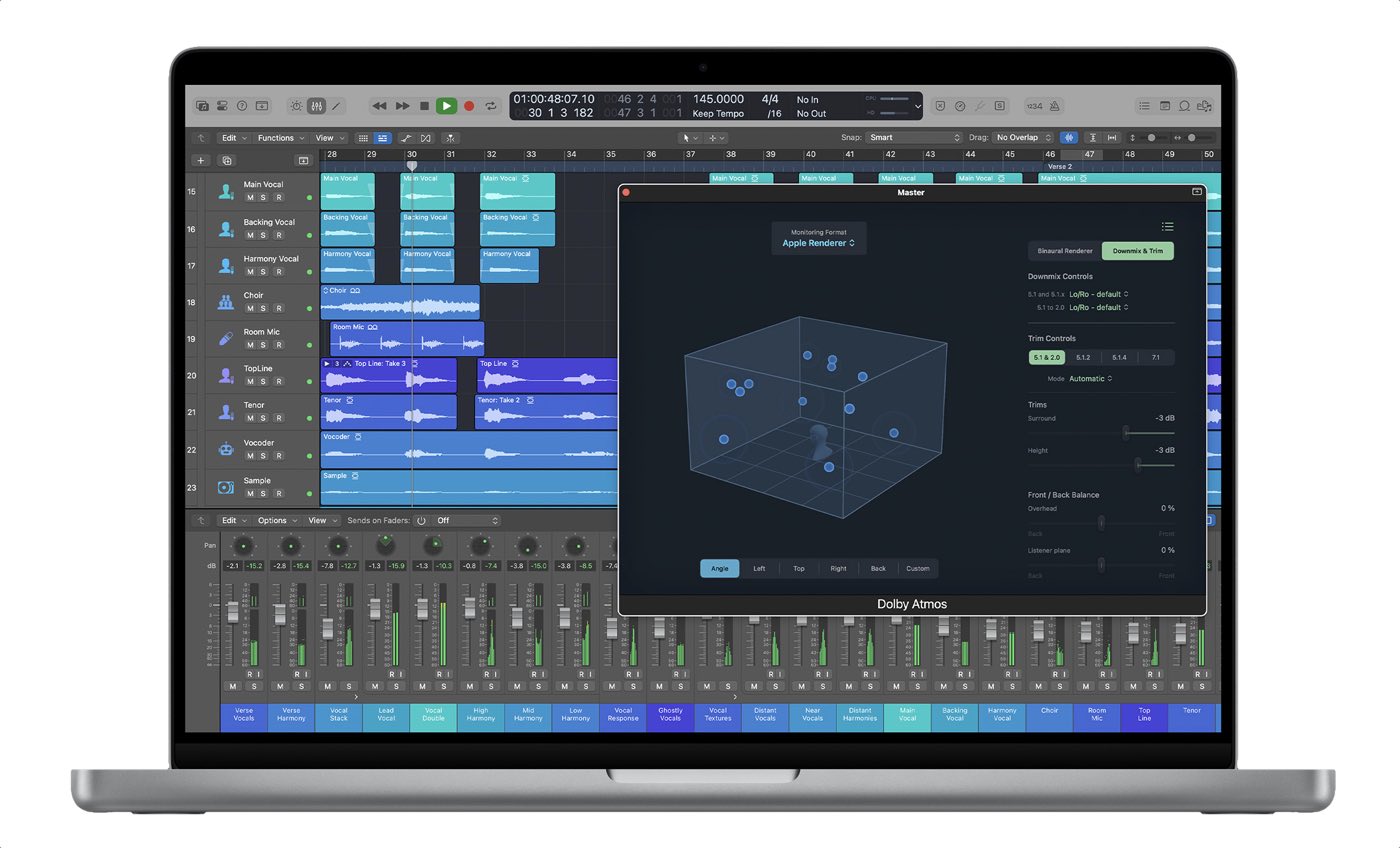
Task: Open the Snap Smart dropdown
Action: coord(914,138)
